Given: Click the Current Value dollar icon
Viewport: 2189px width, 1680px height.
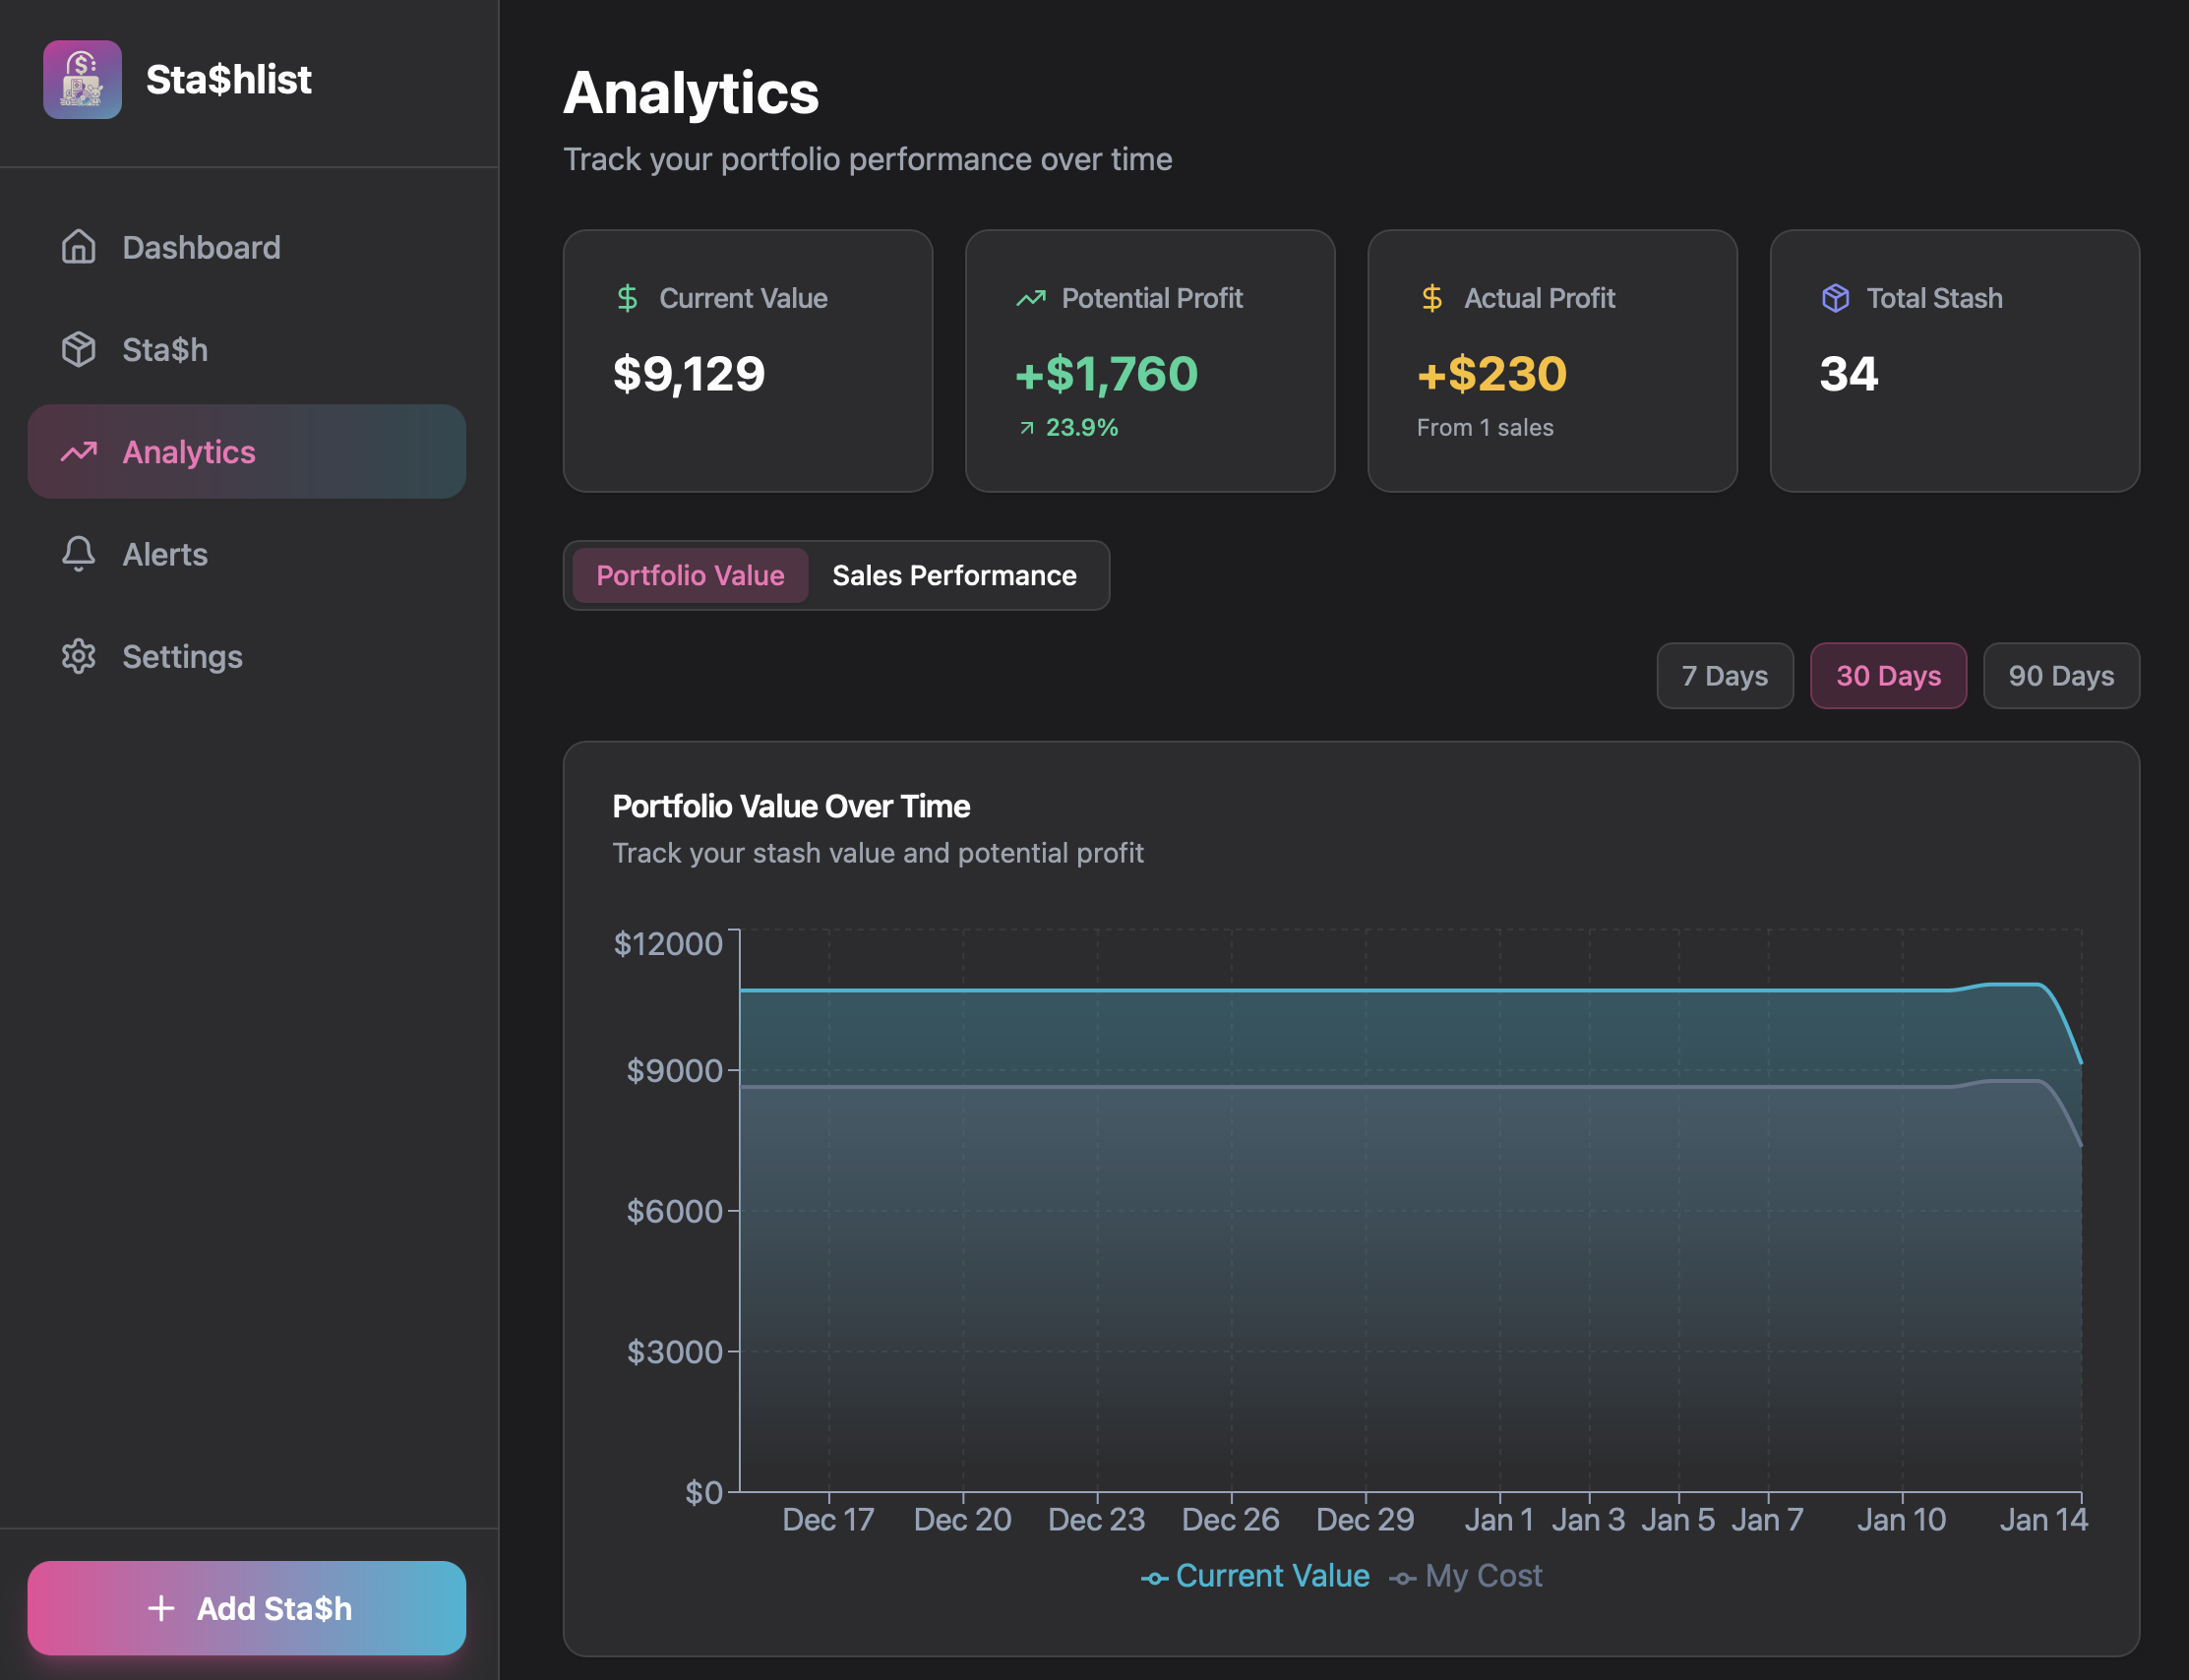Looking at the screenshot, I should (627, 298).
